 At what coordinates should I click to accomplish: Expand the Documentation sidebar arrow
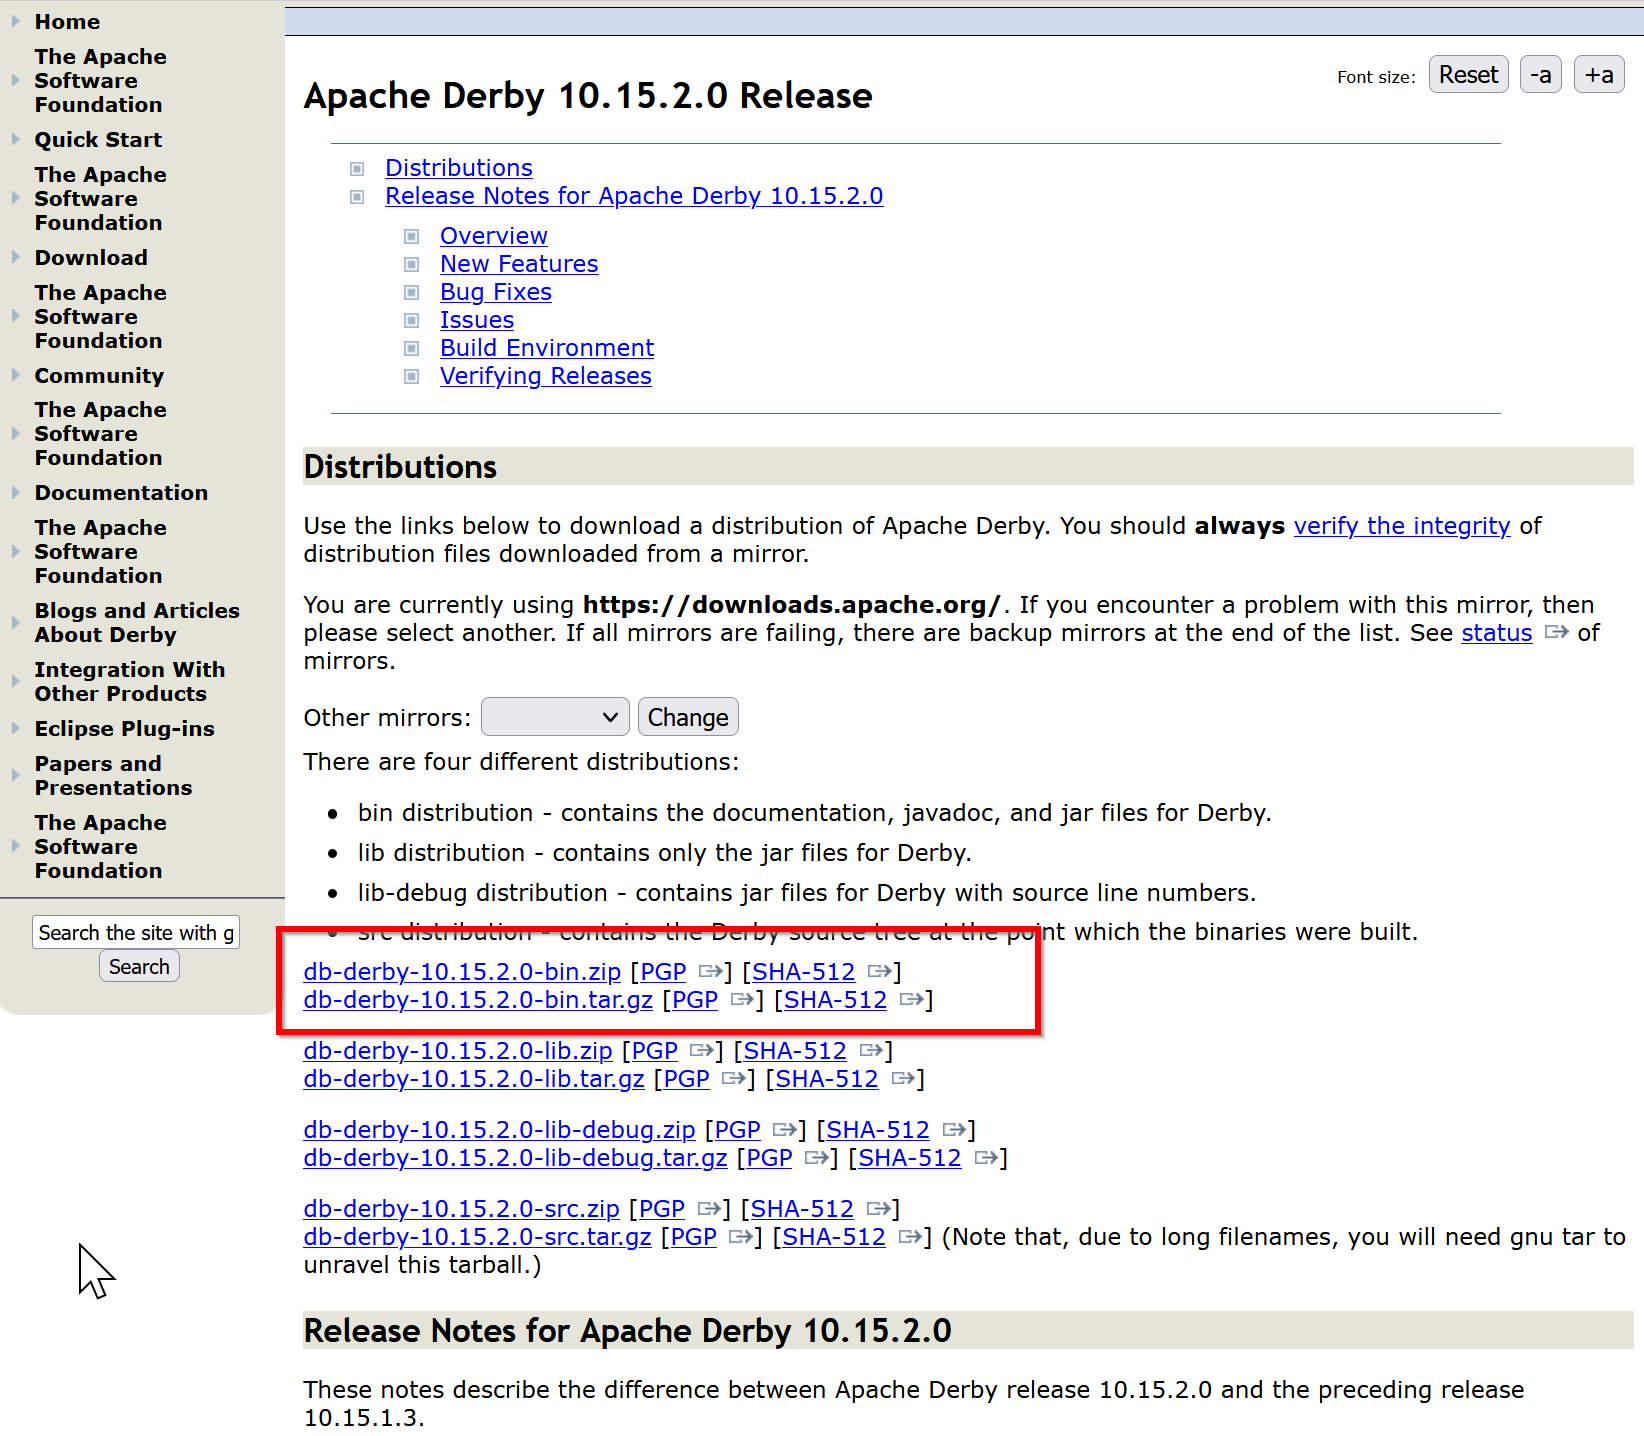tap(15, 492)
